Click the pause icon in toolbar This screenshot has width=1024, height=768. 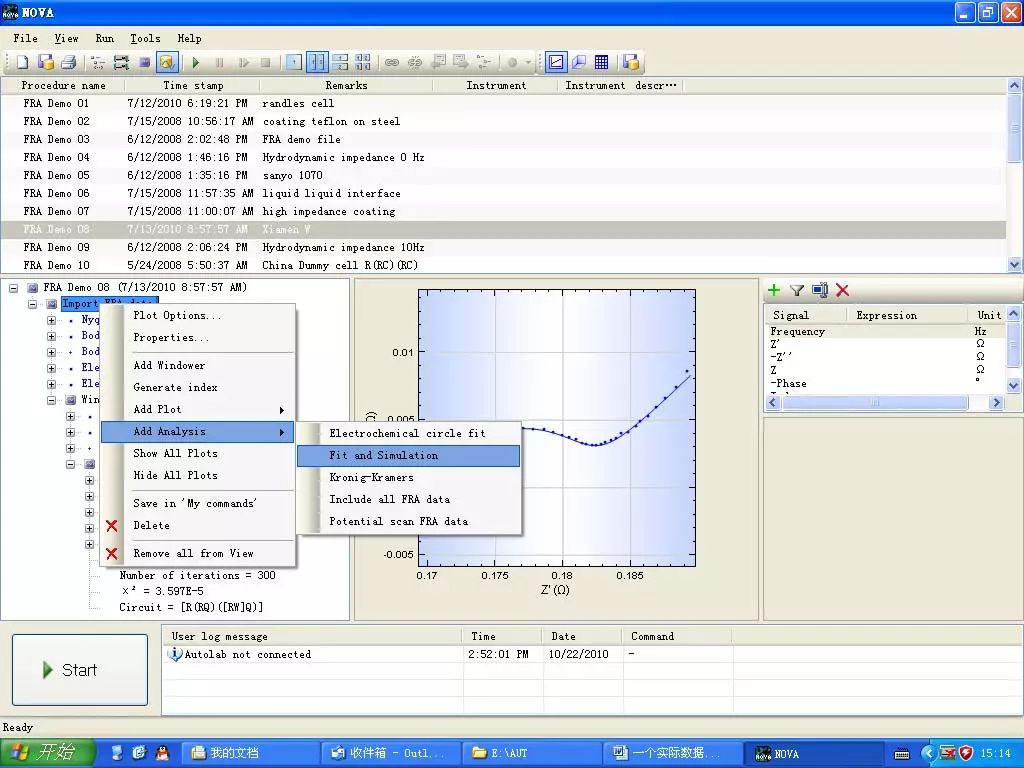tap(219, 62)
